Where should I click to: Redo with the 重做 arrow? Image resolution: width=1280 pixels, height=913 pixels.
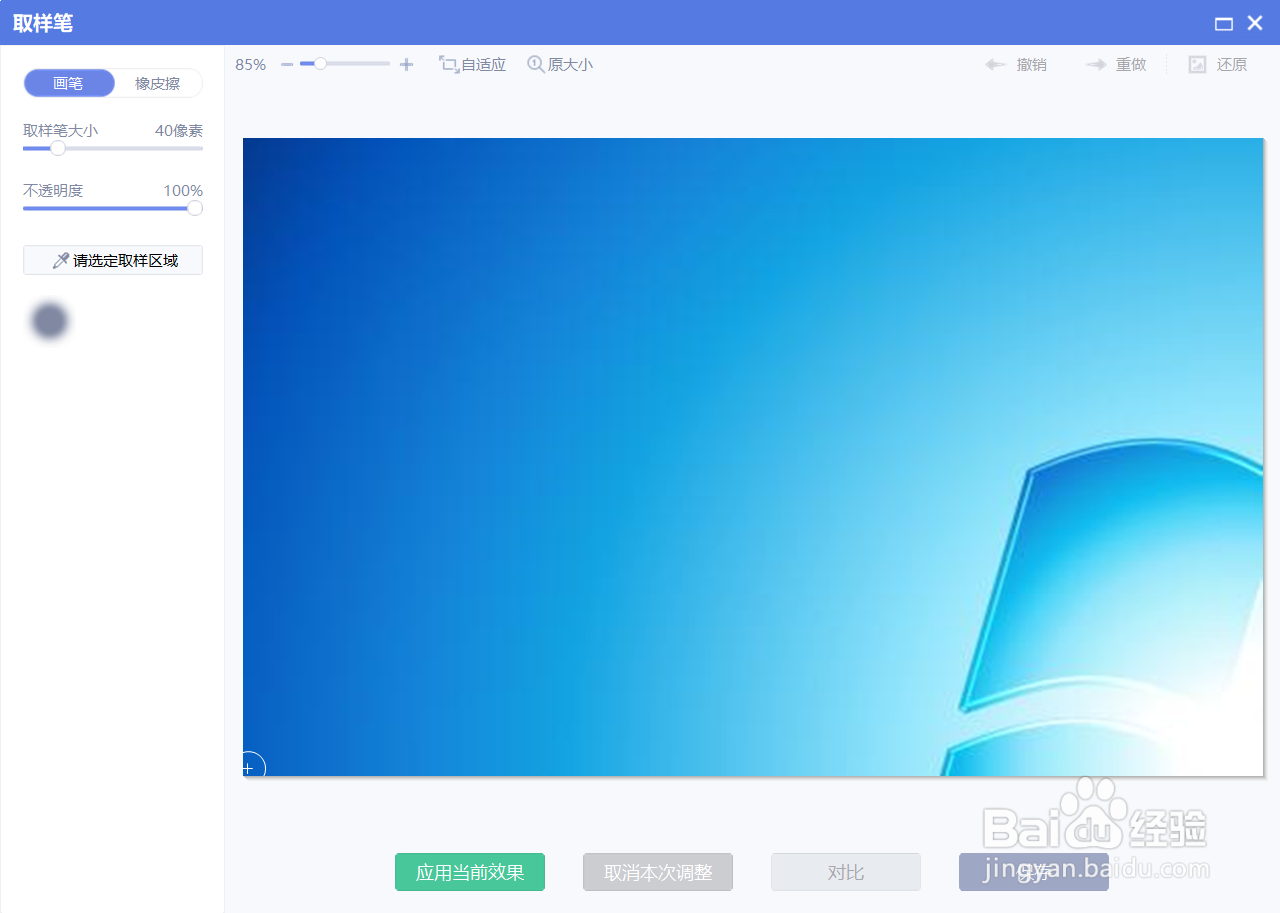click(1116, 64)
